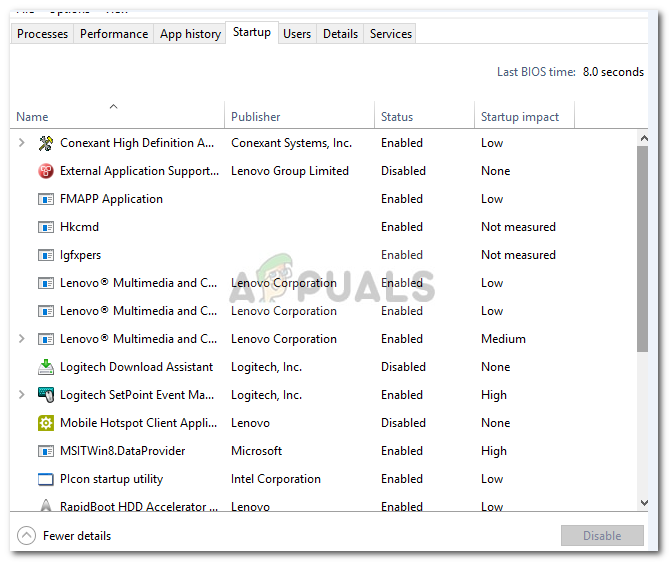The height and width of the screenshot is (562, 669).
Task: Click the vertical scrollbar thumb
Action: (x=643, y=249)
